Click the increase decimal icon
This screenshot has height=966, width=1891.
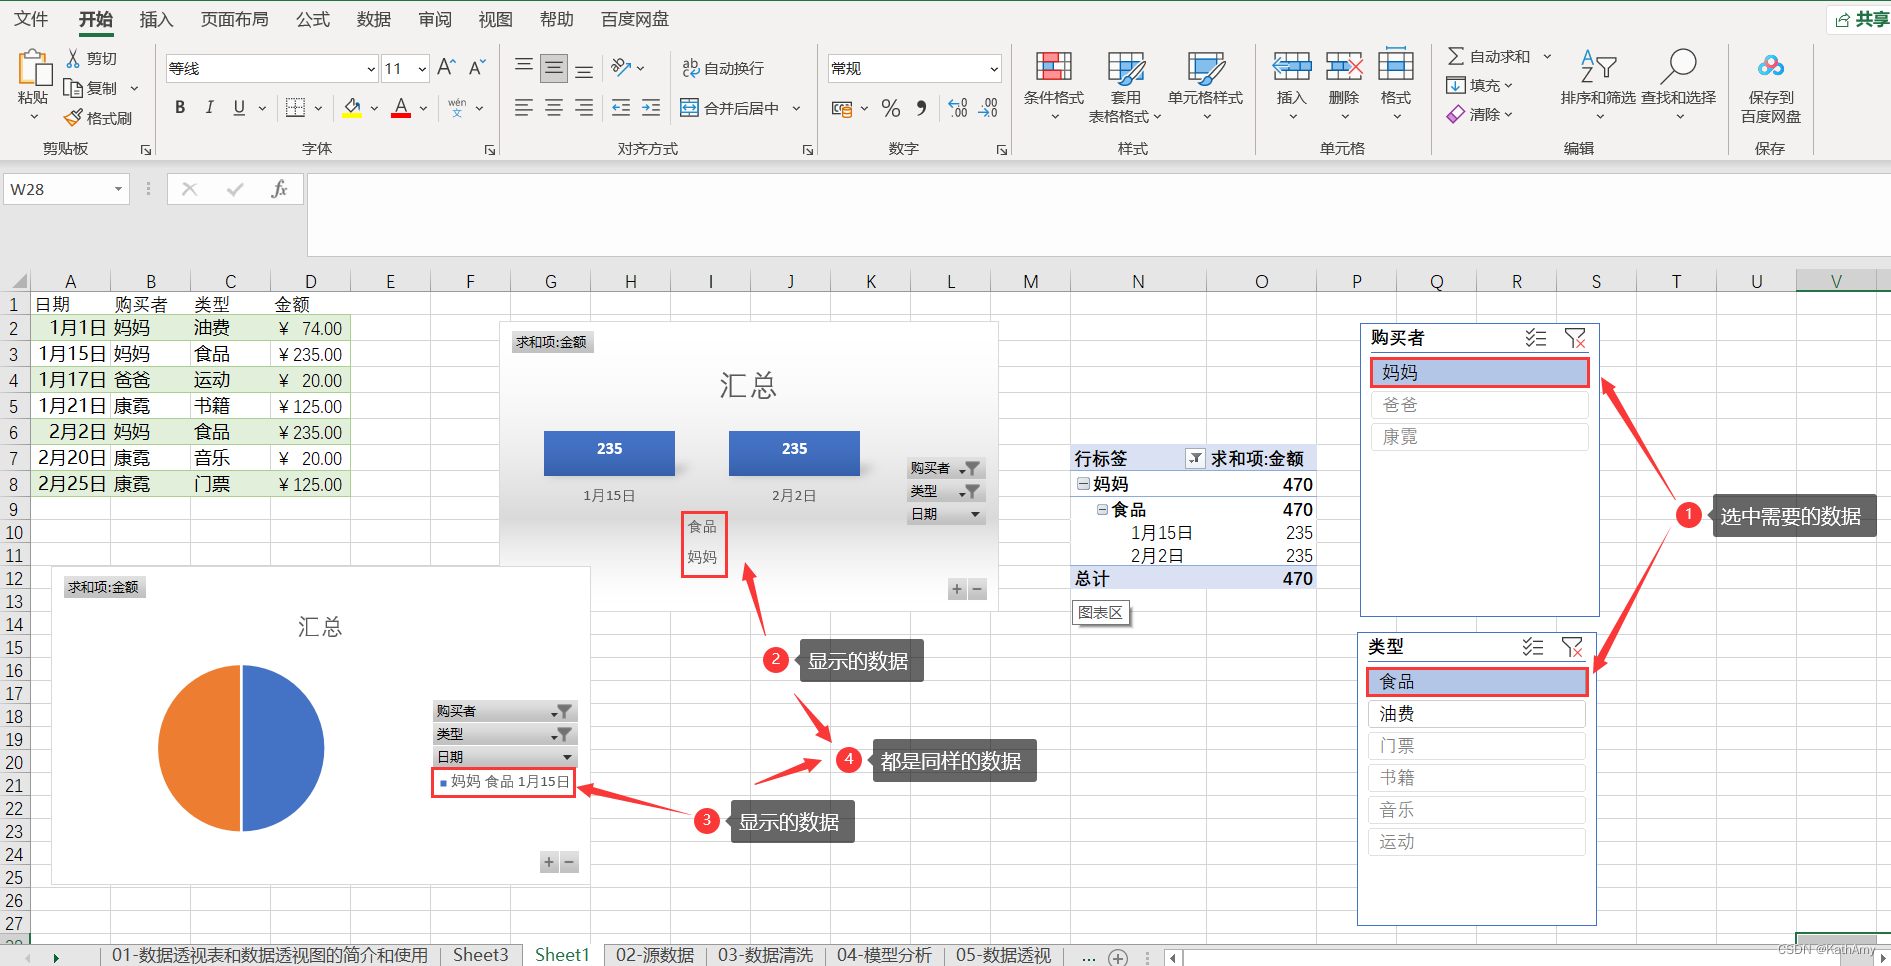click(958, 107)
